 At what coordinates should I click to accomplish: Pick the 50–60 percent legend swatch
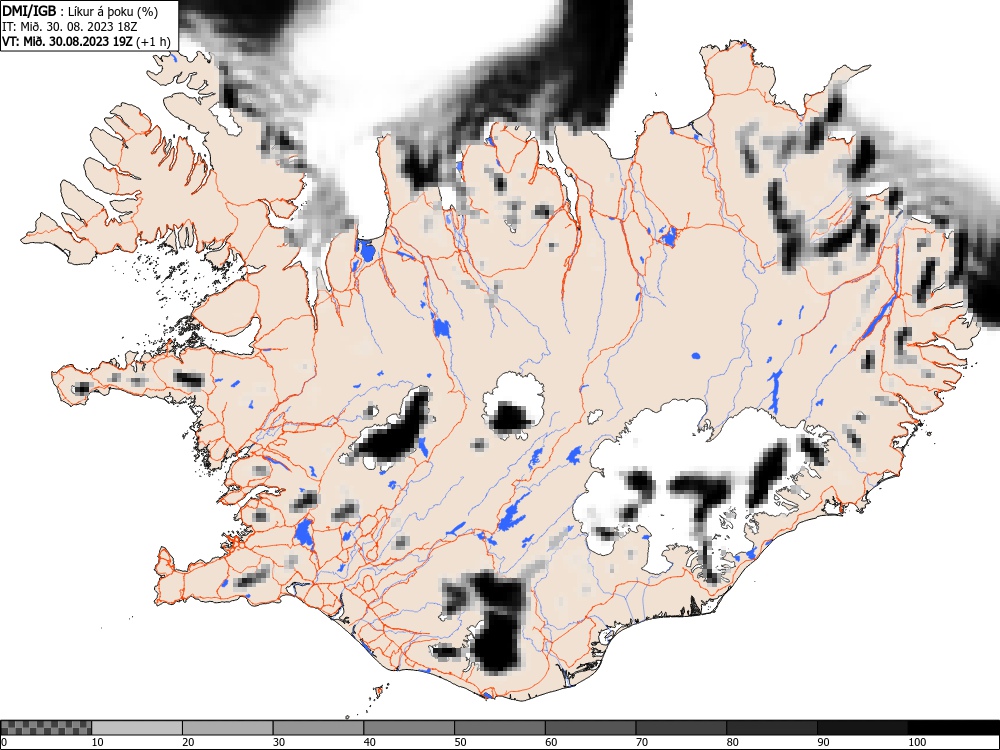pyautogui.click(x=499, y=728)
